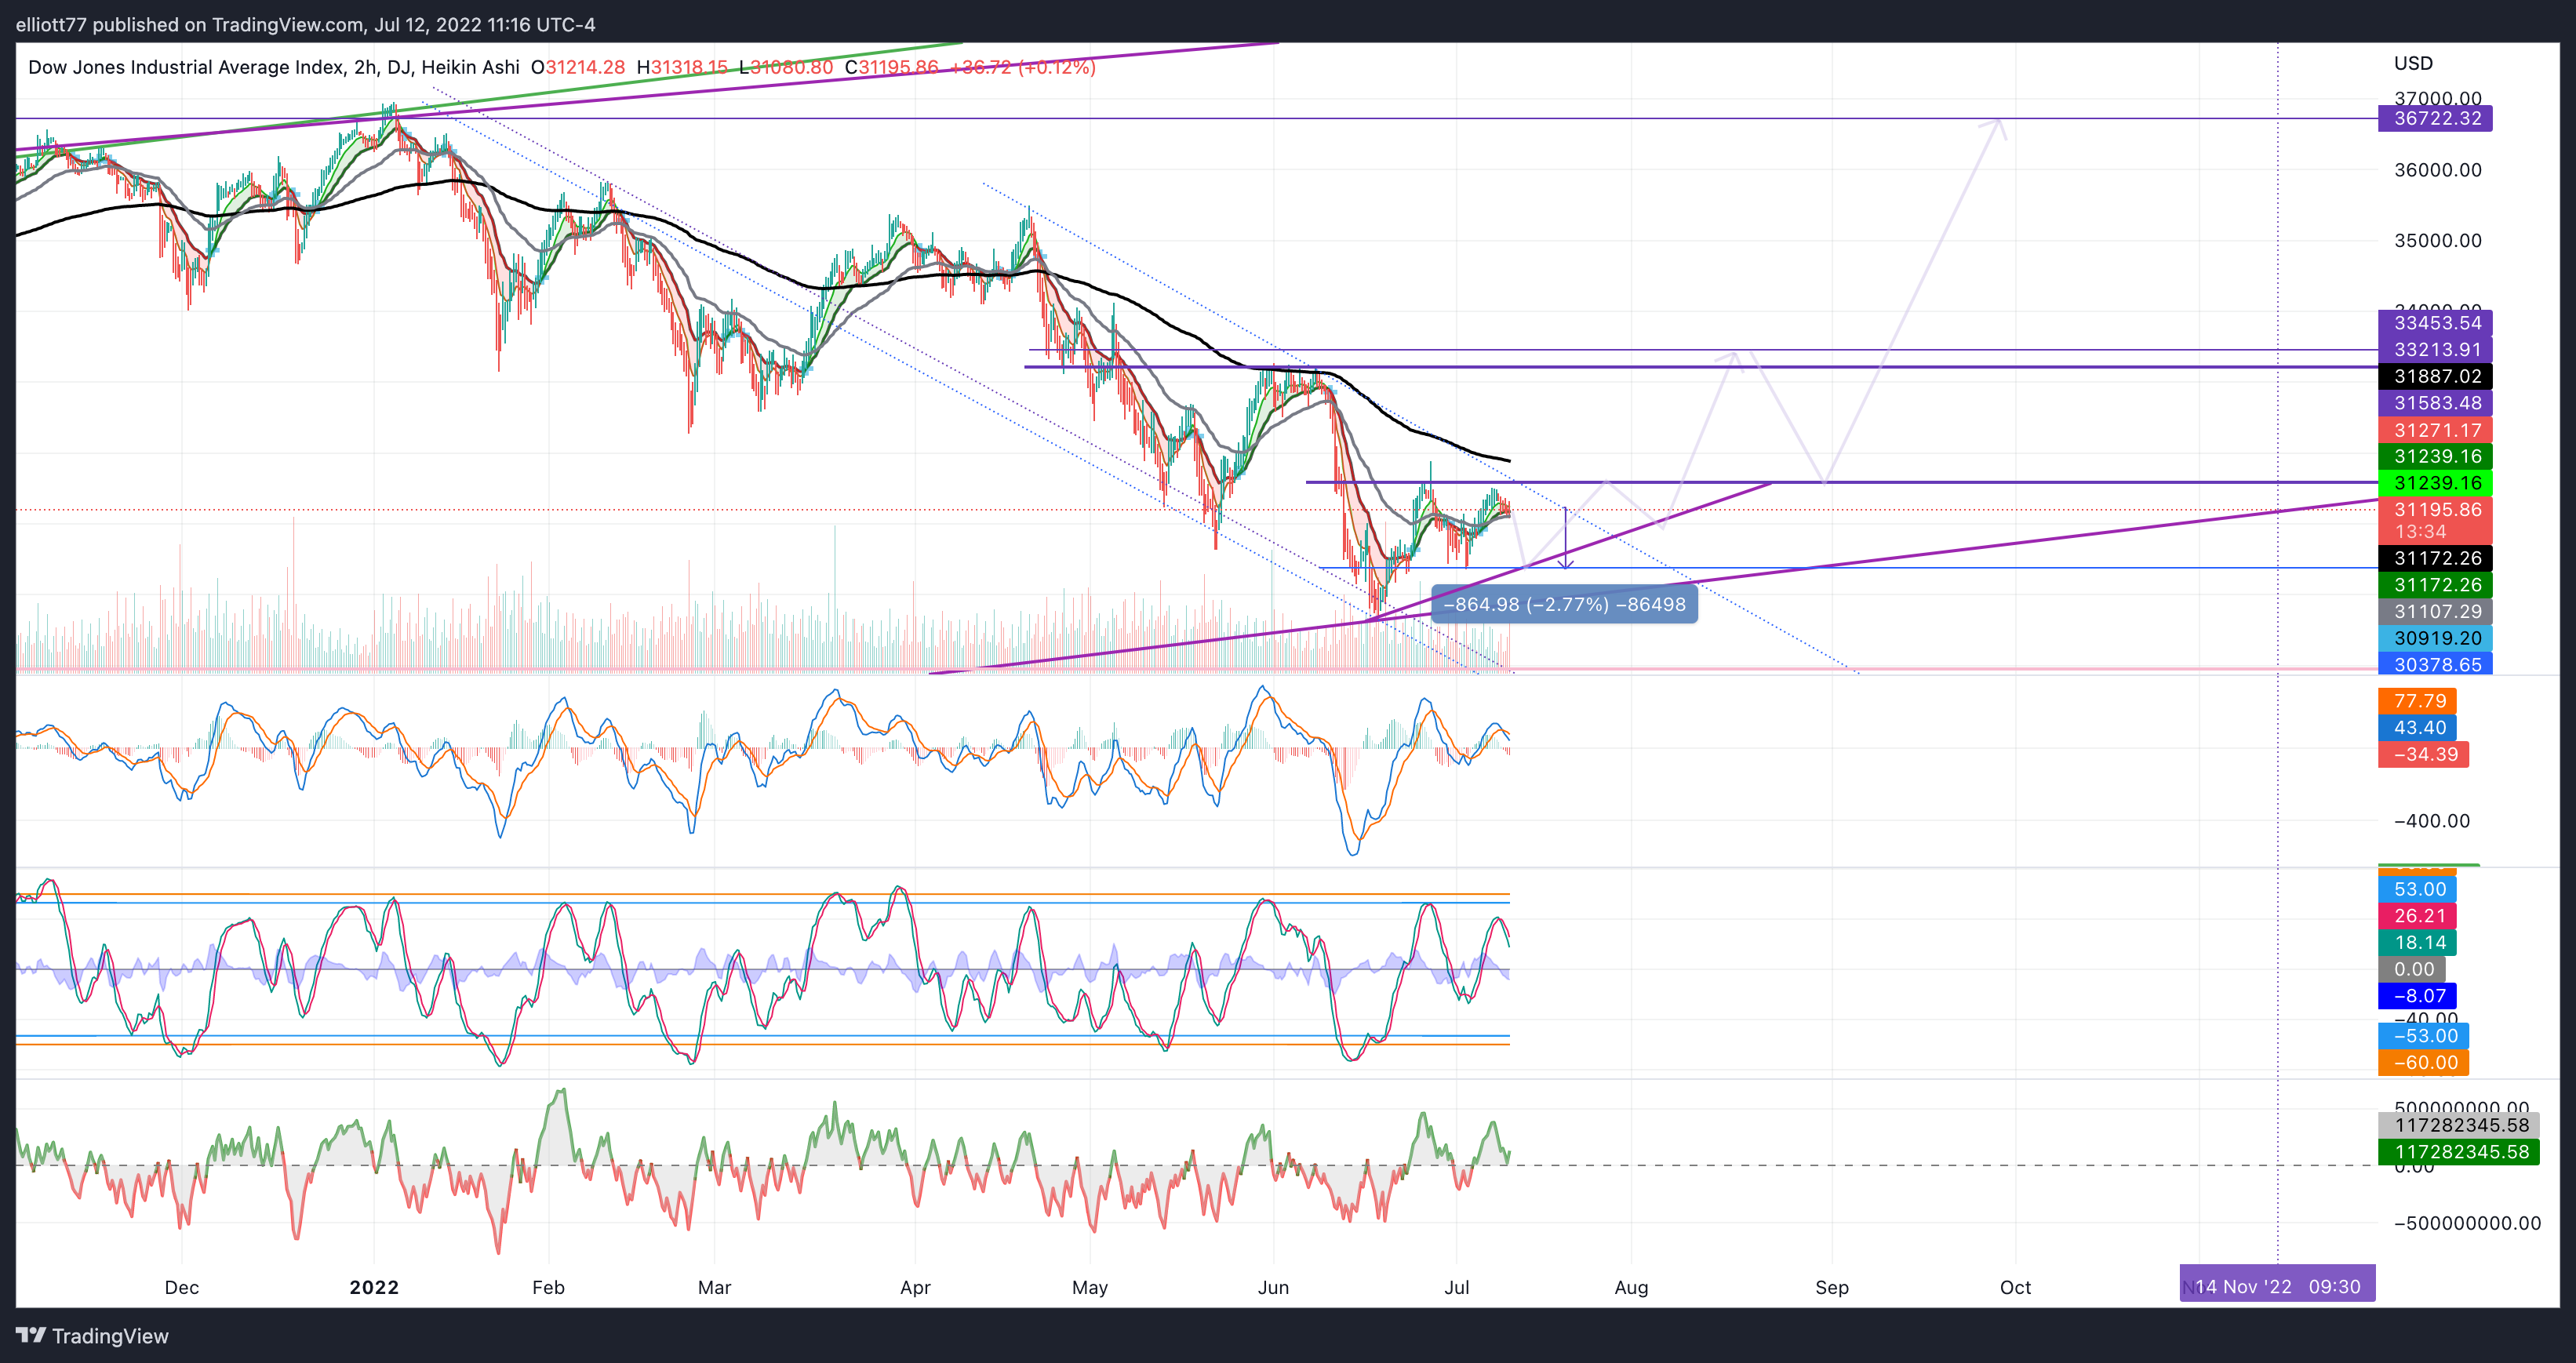Click the gray 31107.29 price label

[2435, 611]
